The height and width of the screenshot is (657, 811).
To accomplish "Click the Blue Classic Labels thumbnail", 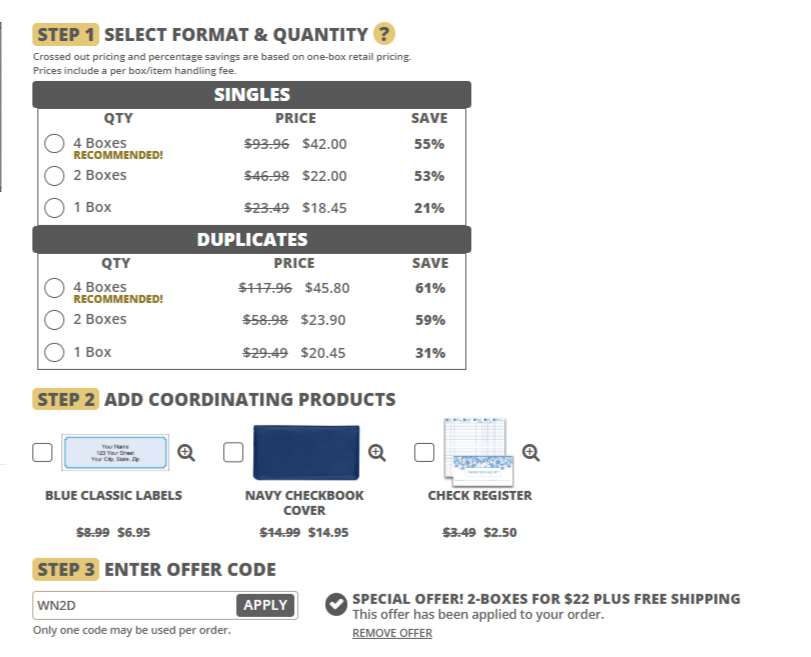I will pyautogui.click(x=115, y=452).
